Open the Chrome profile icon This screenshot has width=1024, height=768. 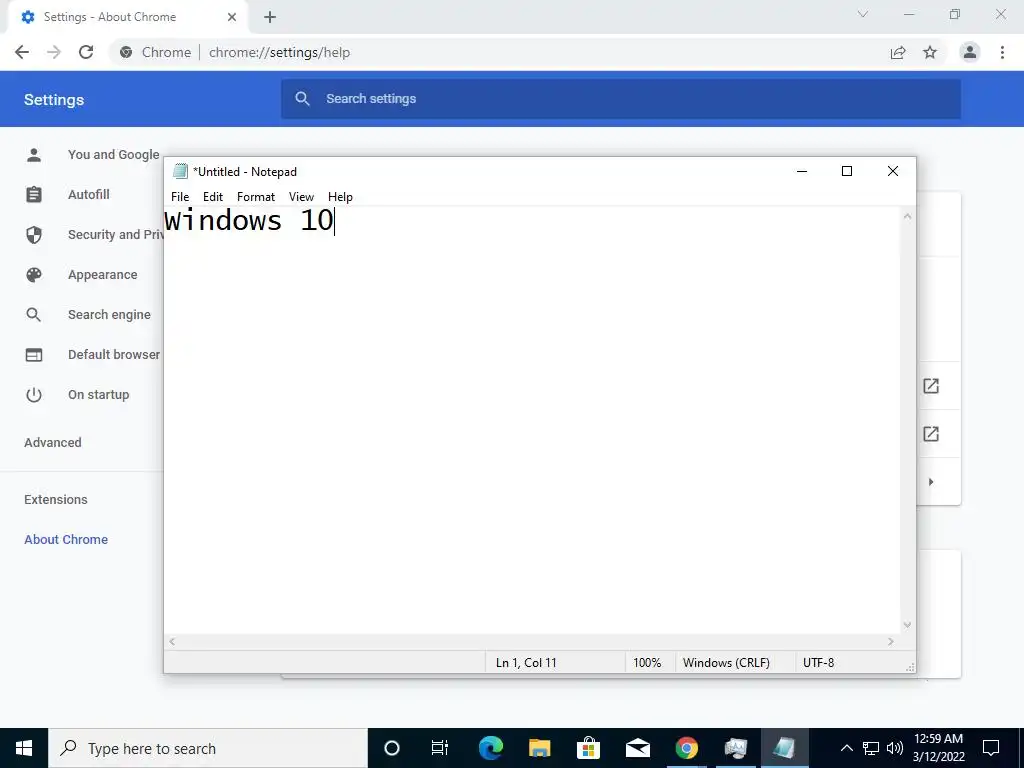tap(970, 52)
